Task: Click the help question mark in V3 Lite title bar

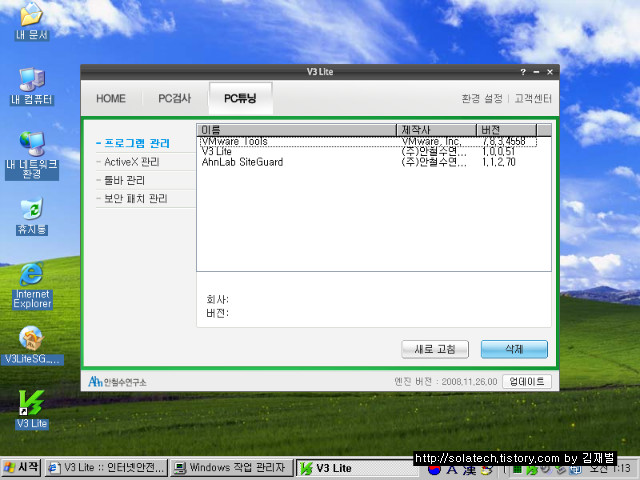Action: 523,72
